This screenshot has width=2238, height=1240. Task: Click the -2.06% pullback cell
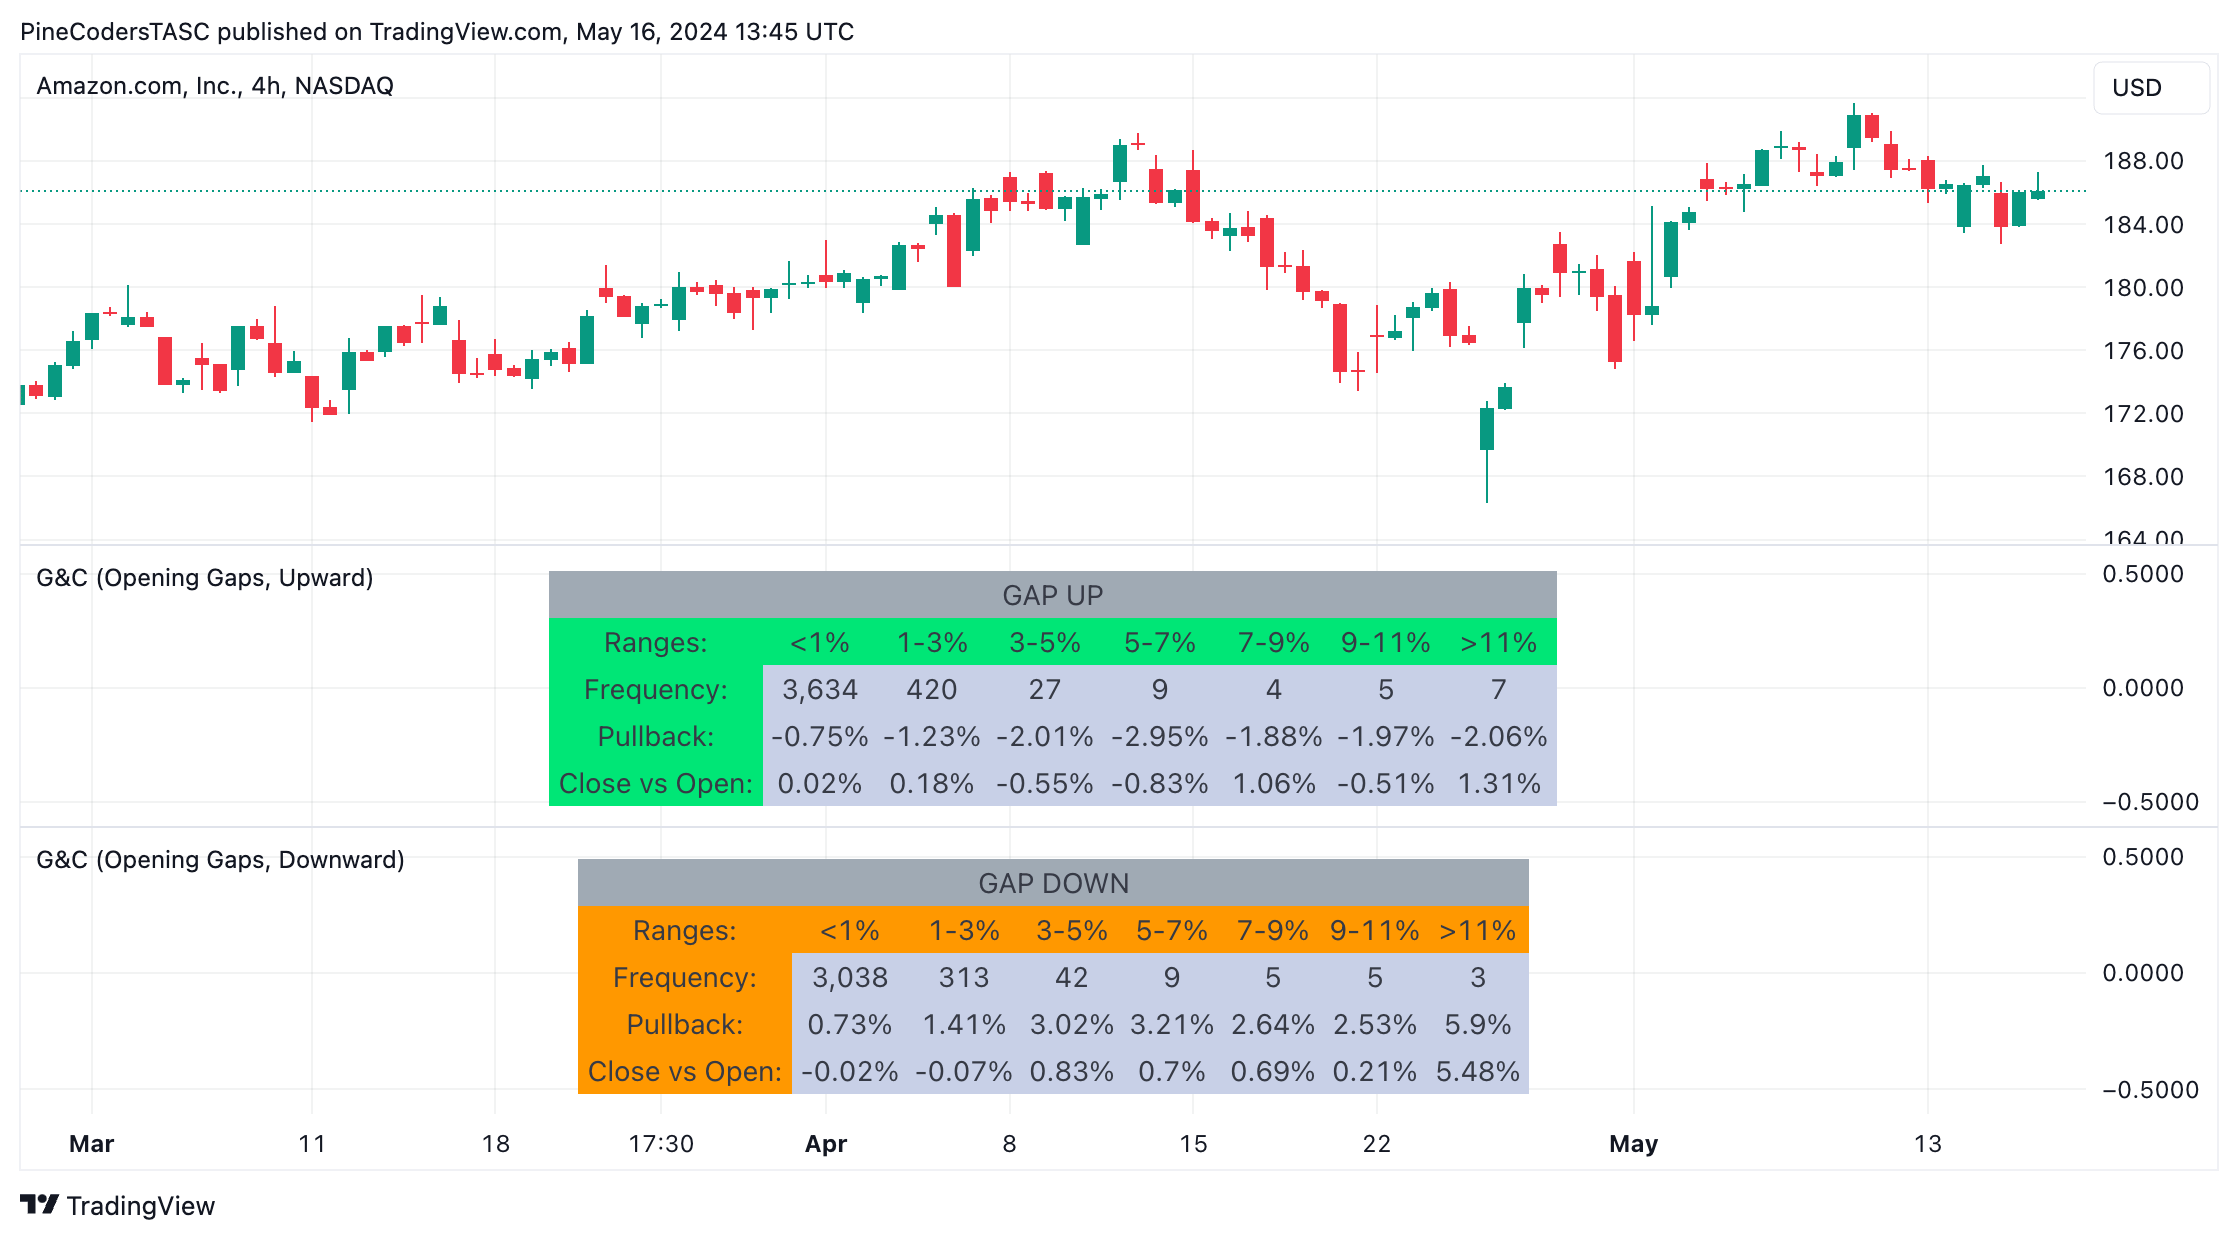pos(1499,736)
